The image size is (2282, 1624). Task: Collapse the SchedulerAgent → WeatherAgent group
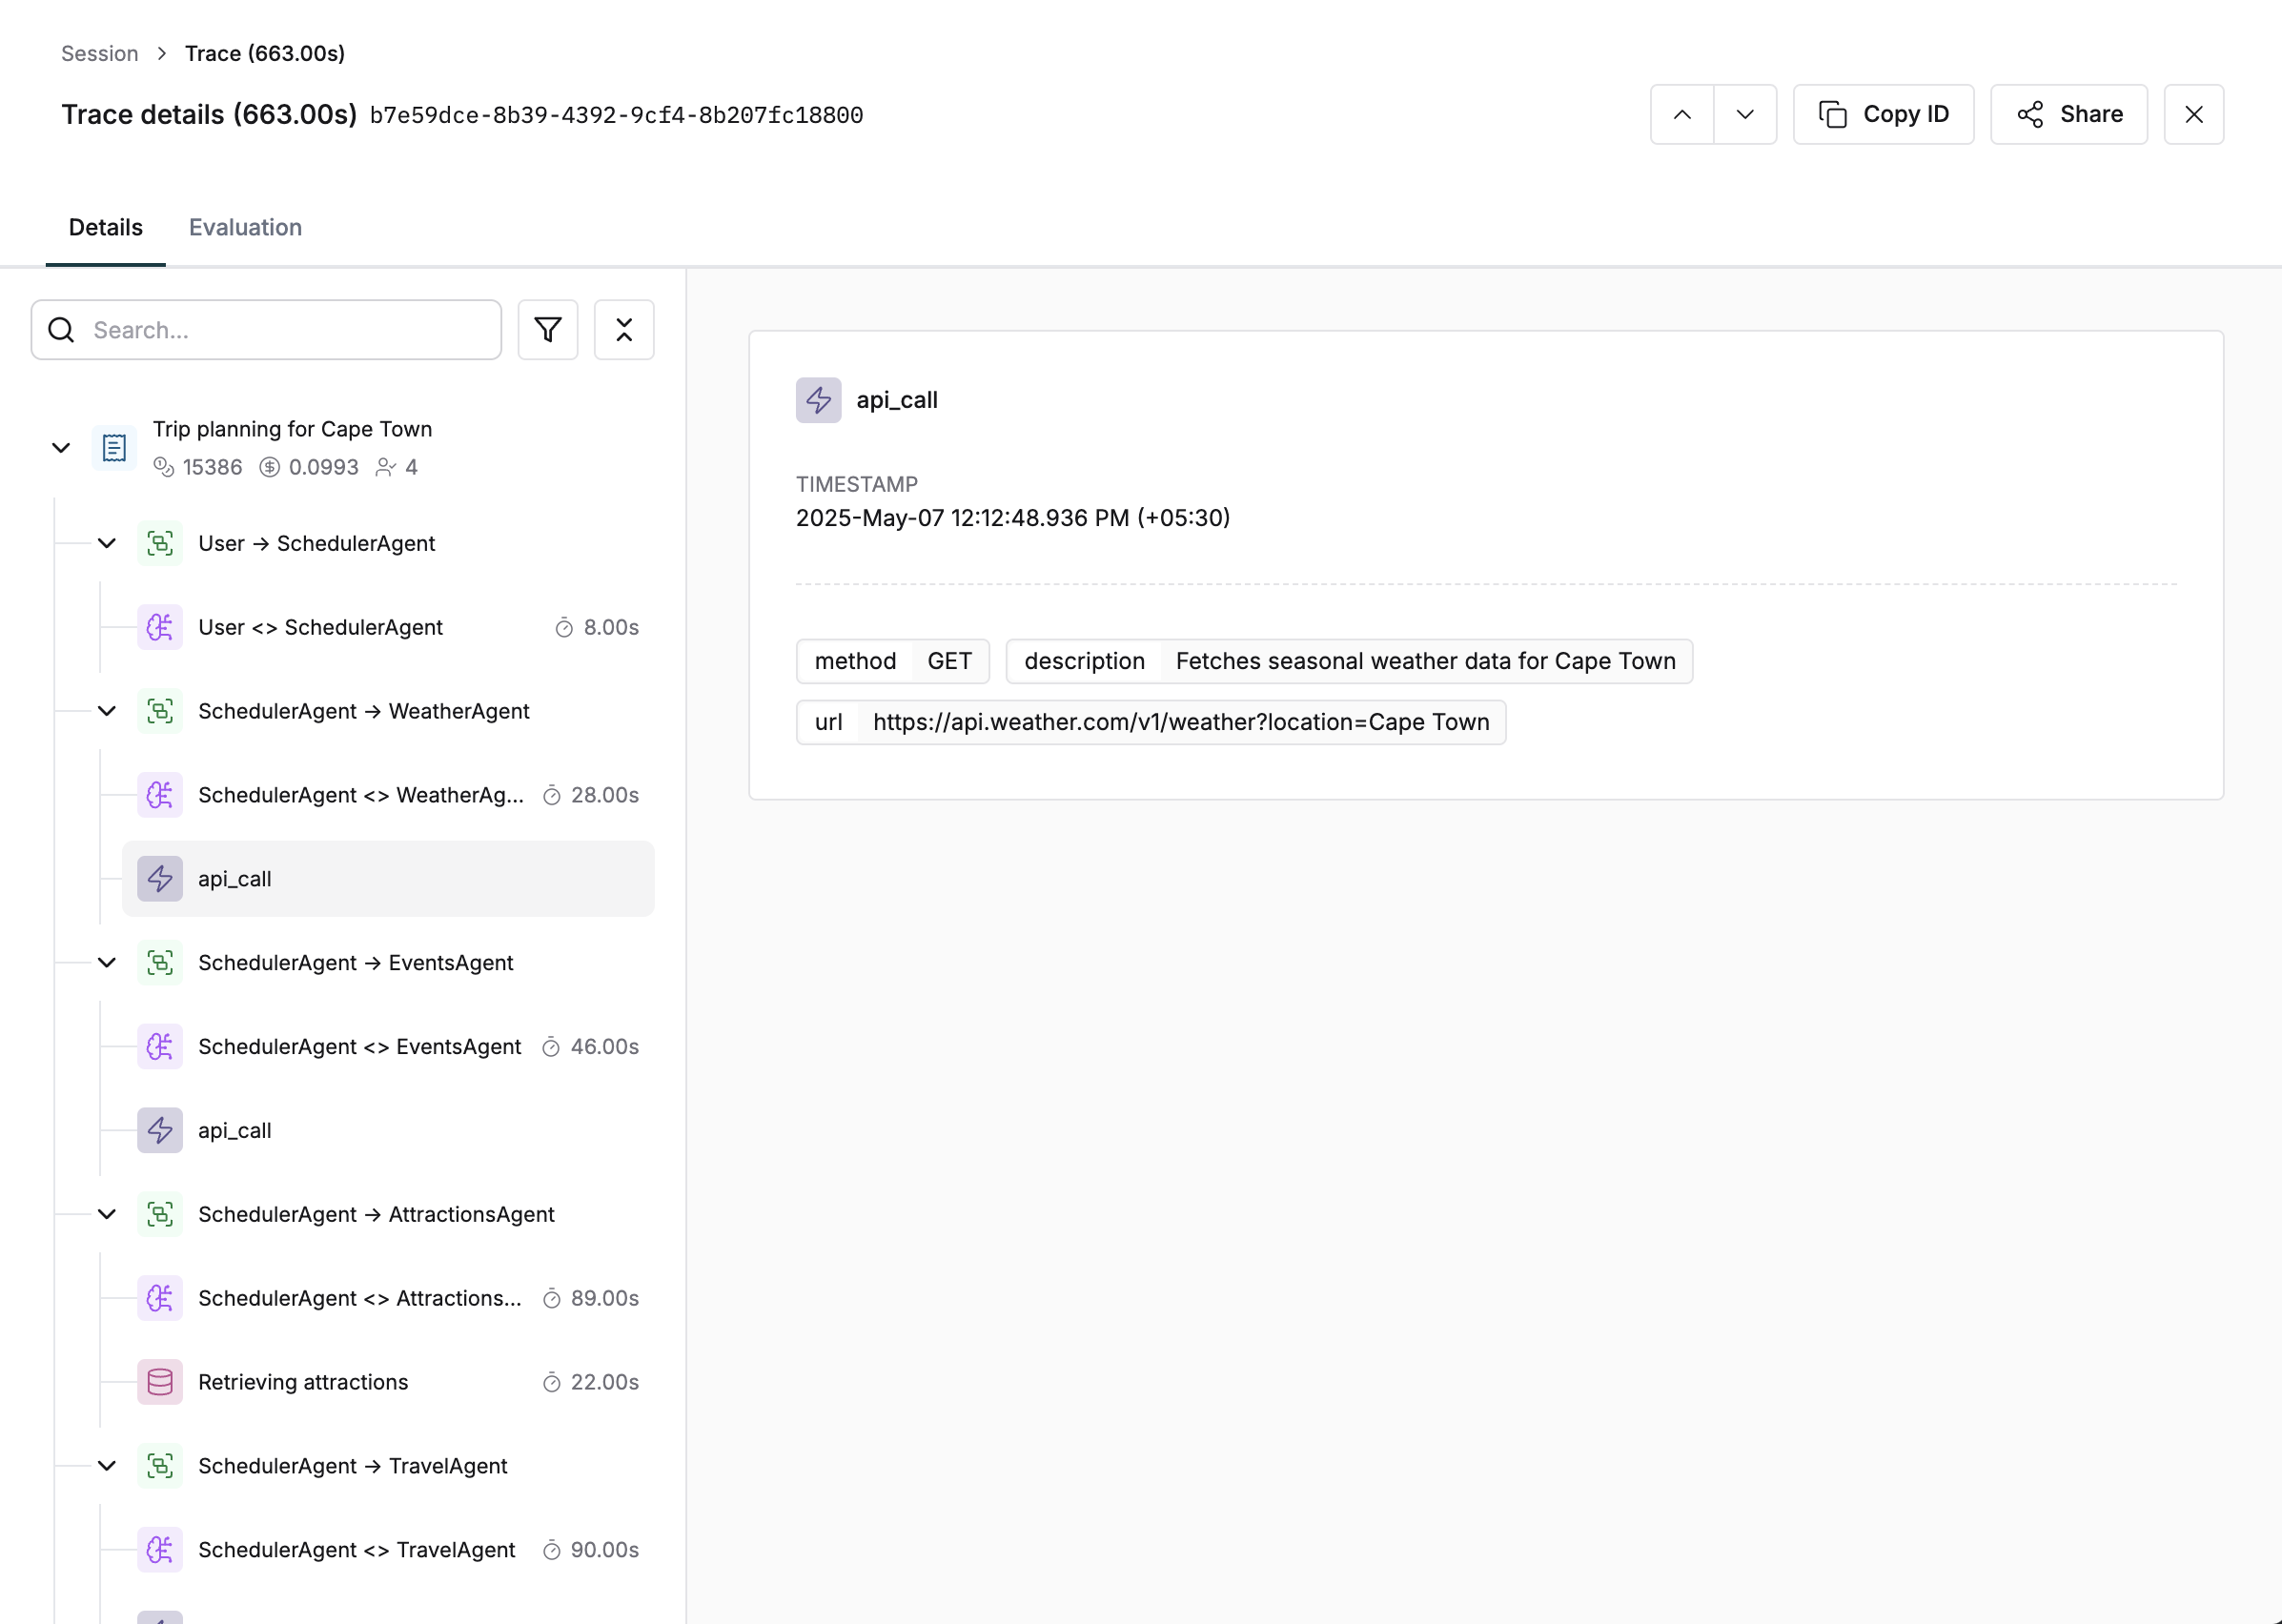click(107, 711)
